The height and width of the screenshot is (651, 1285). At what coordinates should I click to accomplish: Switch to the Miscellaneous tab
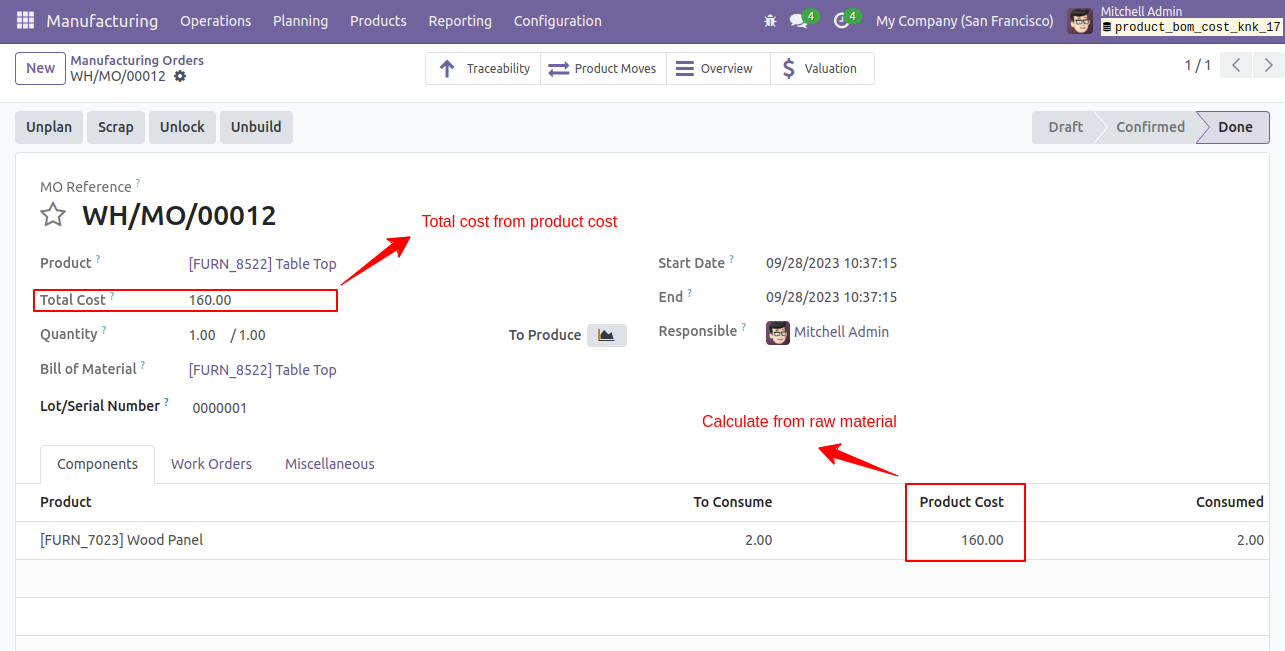330,464
